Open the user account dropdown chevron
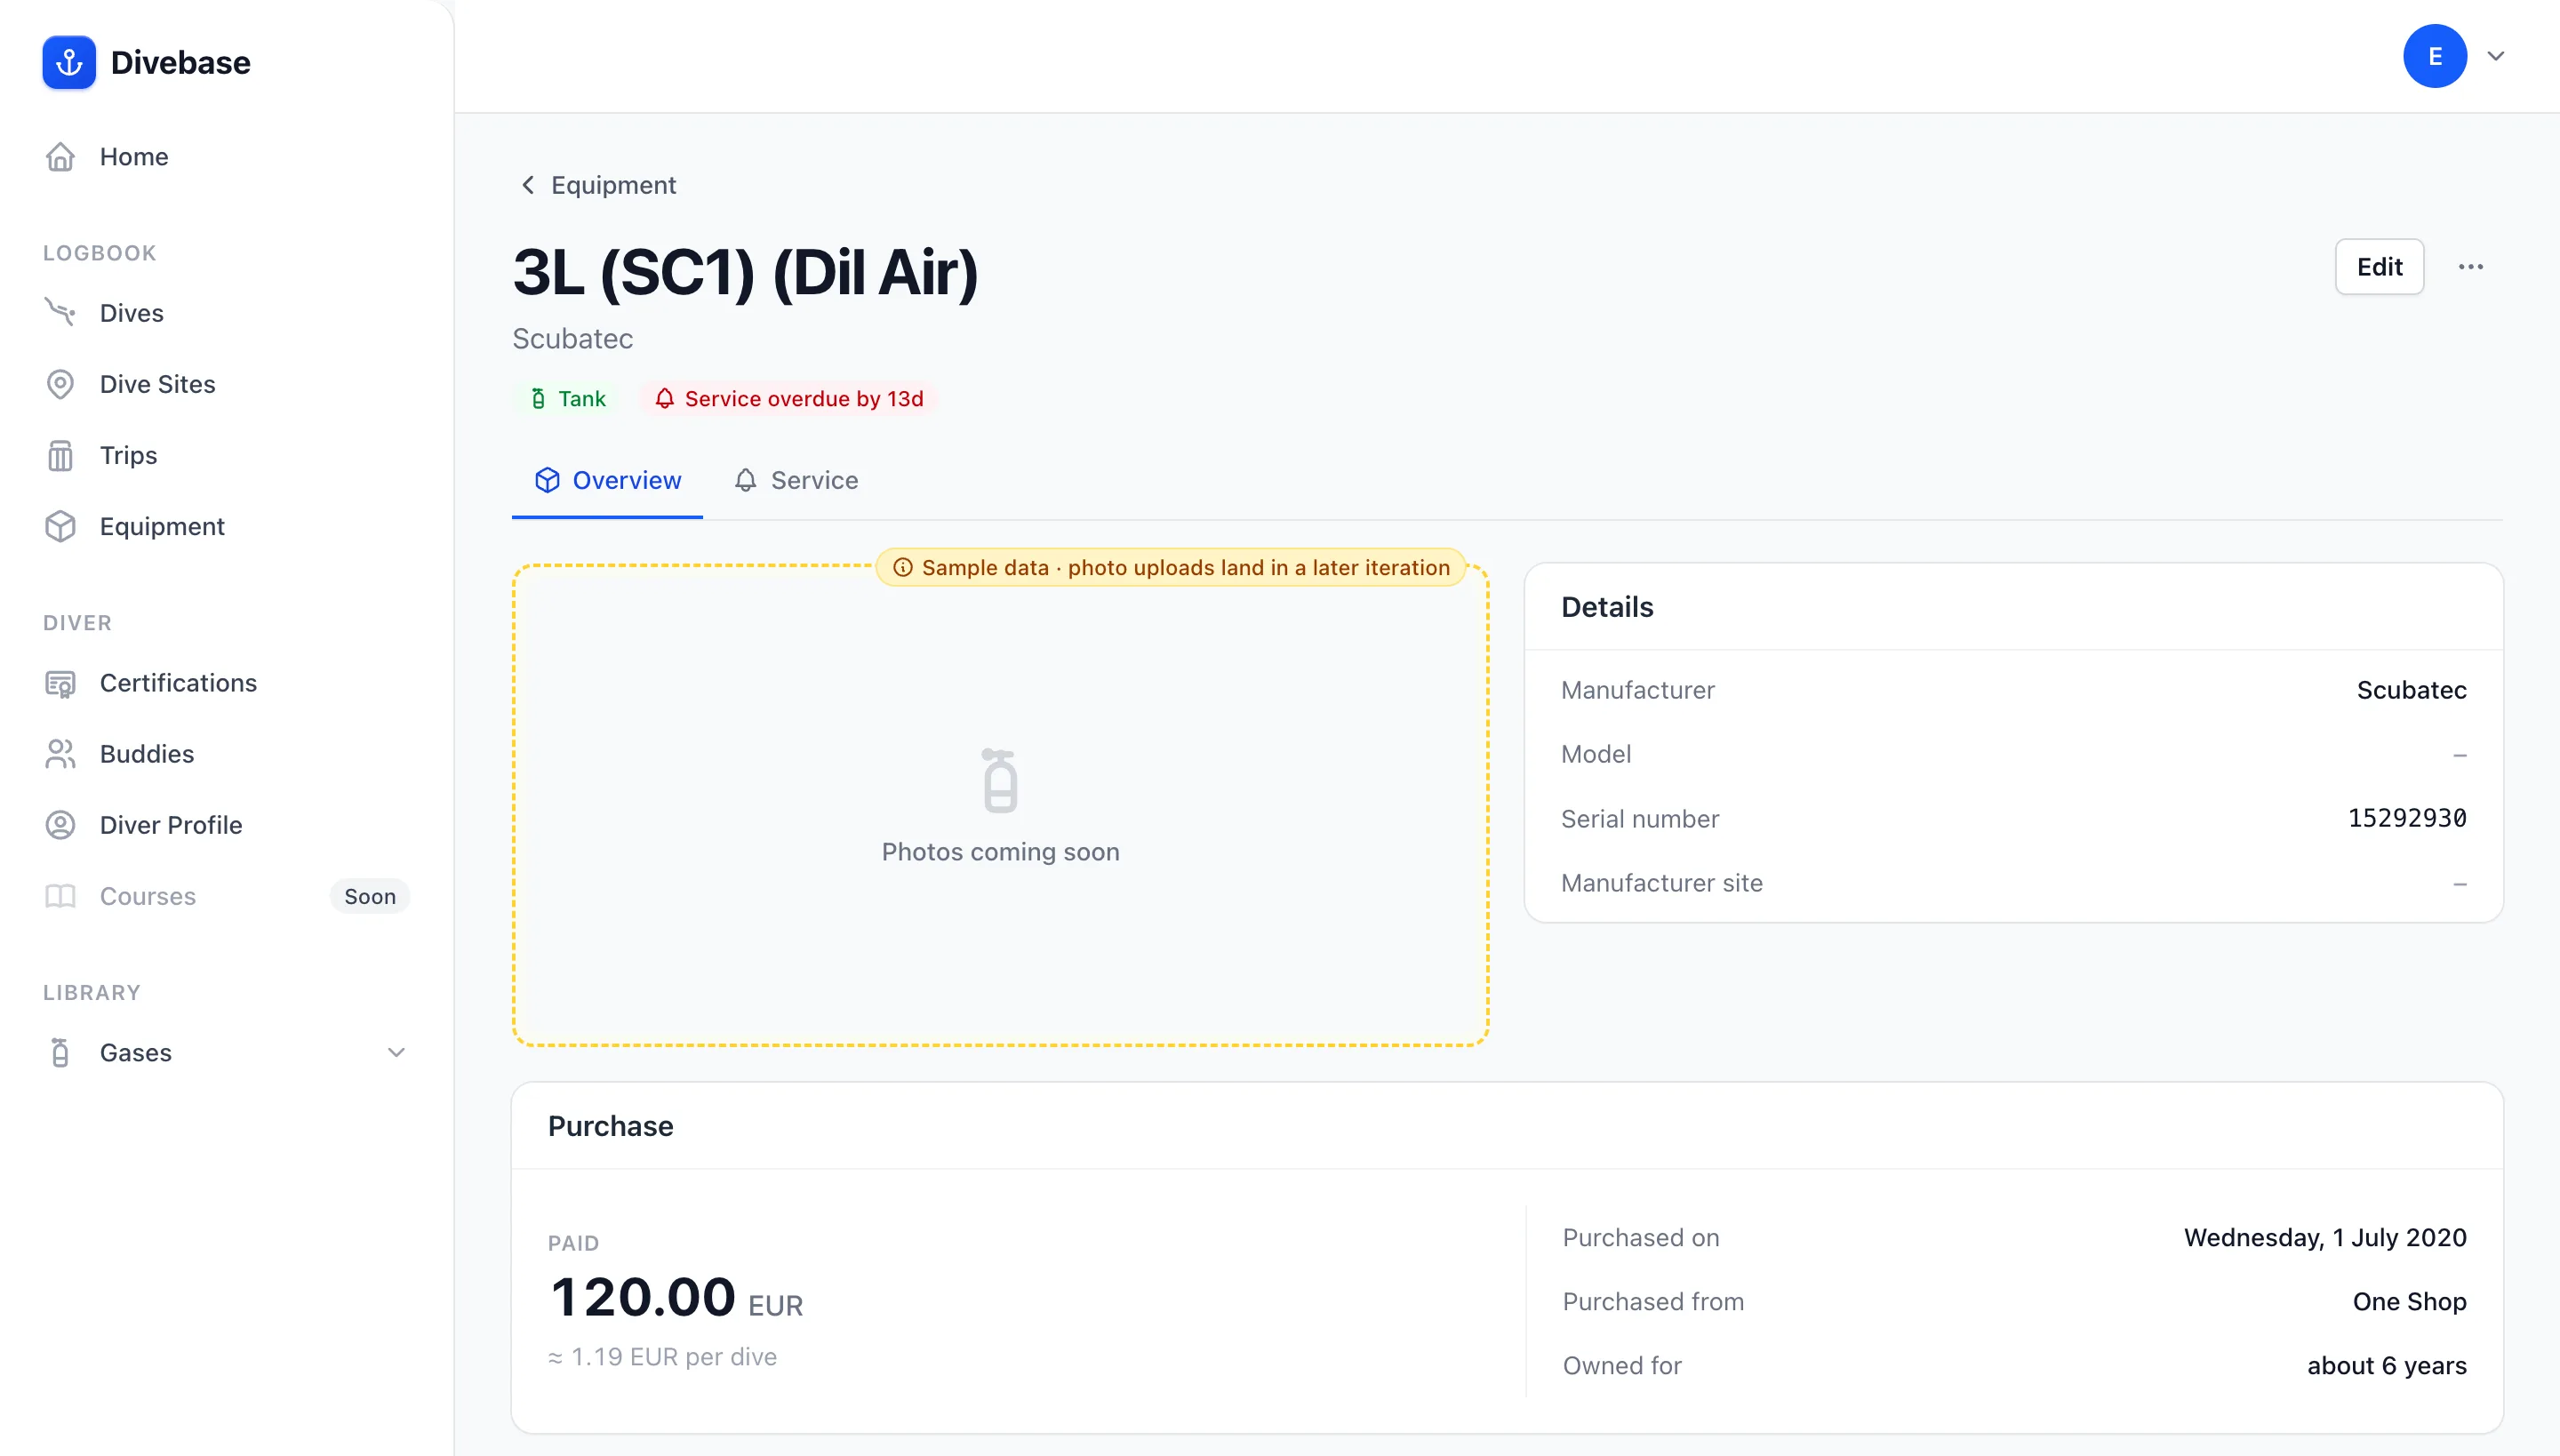The image size is (2560, 1456). coord(2496,56)
